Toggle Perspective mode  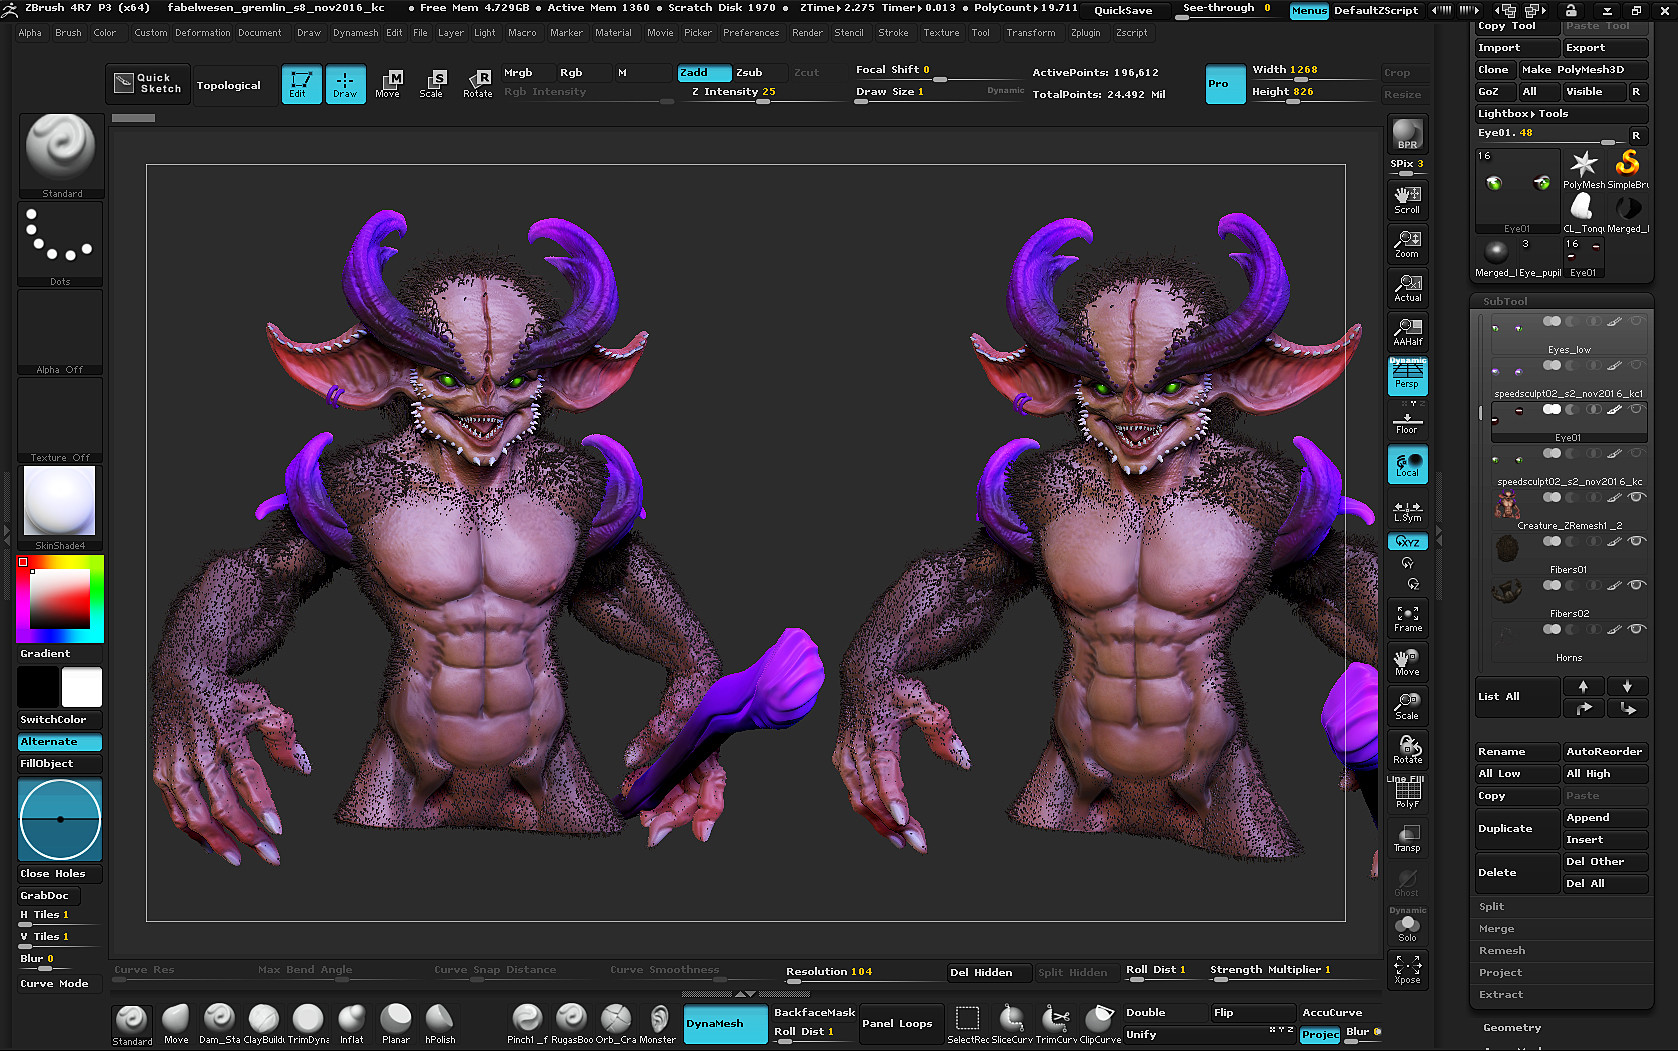[1407, 376]
